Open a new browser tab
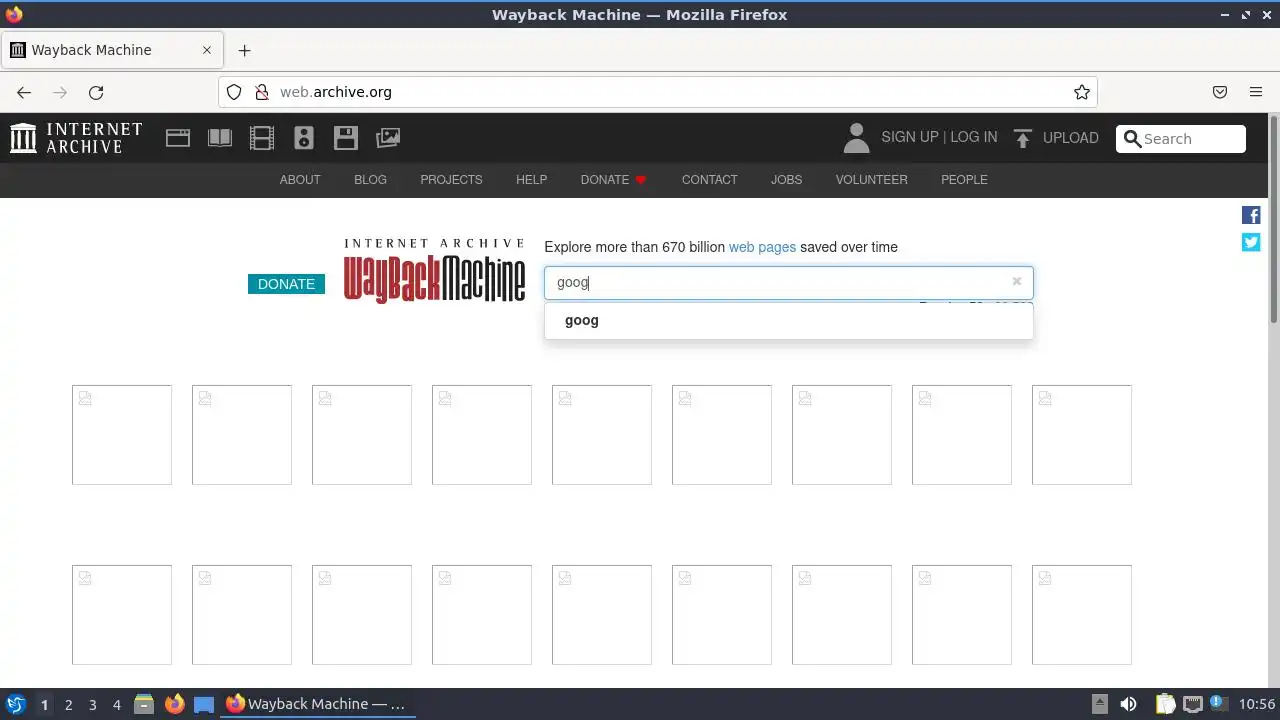The width and height of the screenshot is (1280, 720). (x=244, y=50)
